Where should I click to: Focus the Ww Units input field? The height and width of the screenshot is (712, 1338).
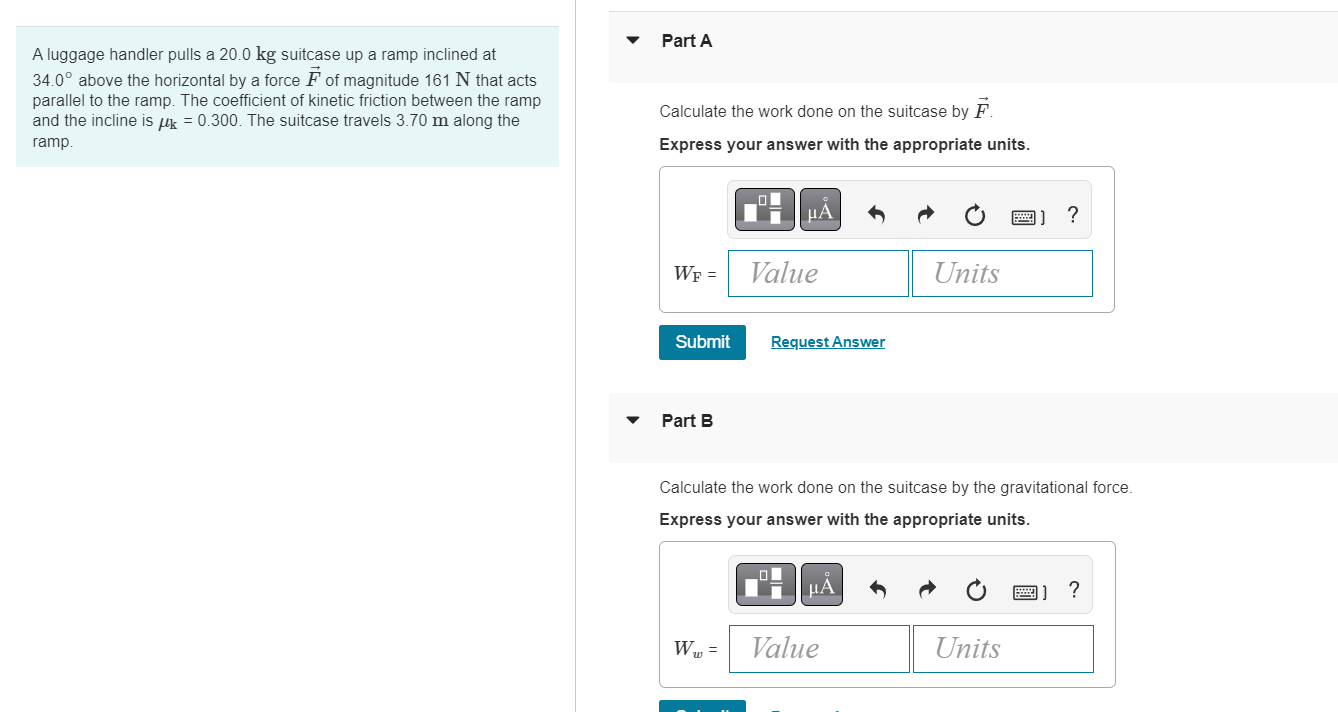(1003, 648)
